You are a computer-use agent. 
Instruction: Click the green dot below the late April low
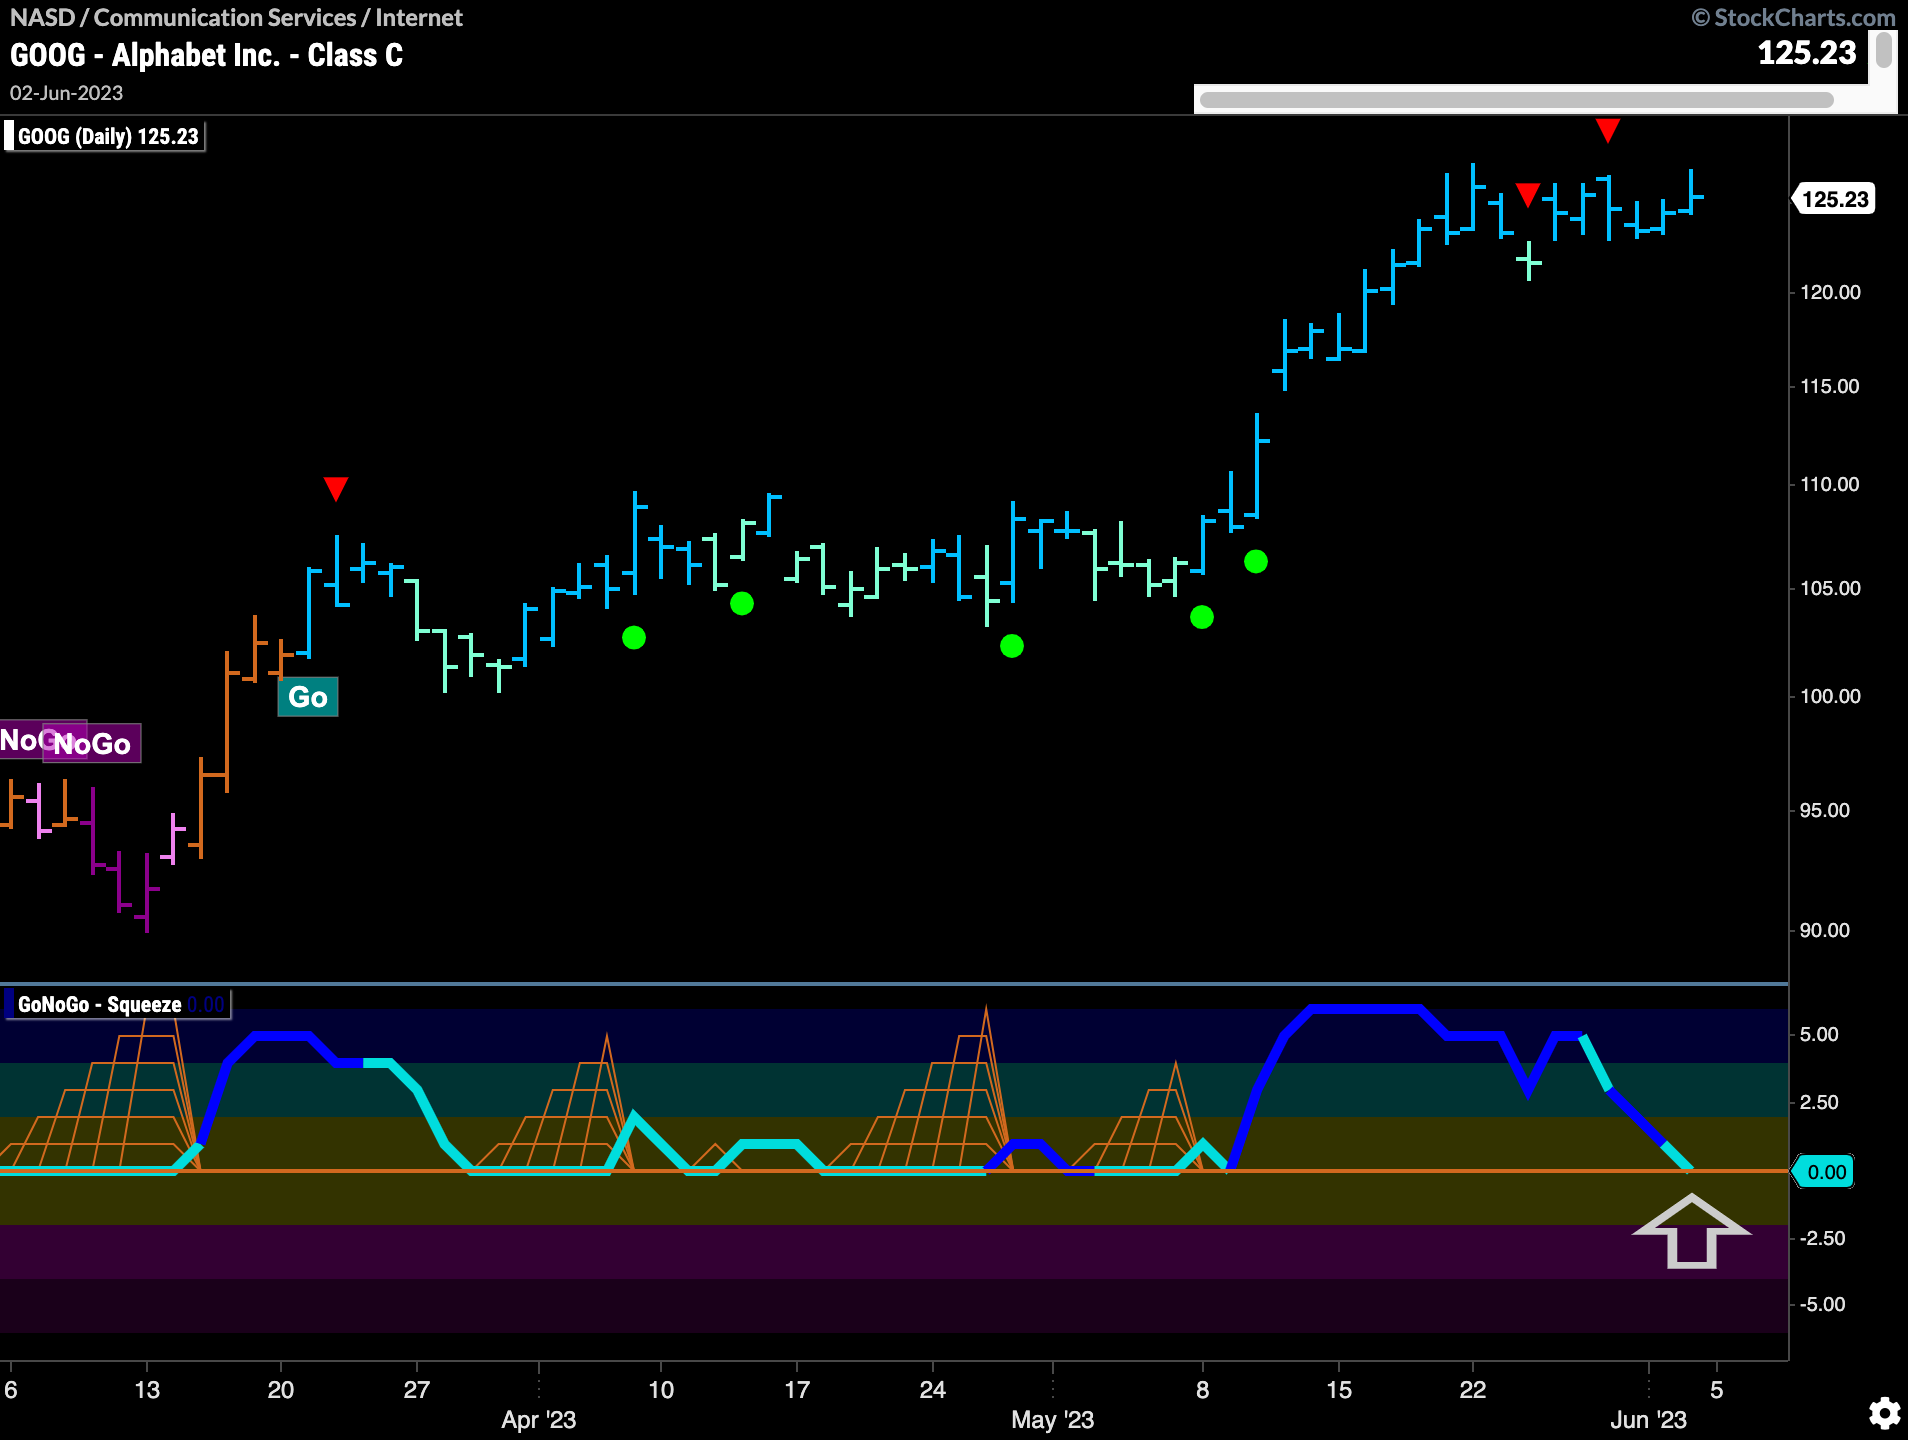pyautogui.click(x=1012, y=646)
